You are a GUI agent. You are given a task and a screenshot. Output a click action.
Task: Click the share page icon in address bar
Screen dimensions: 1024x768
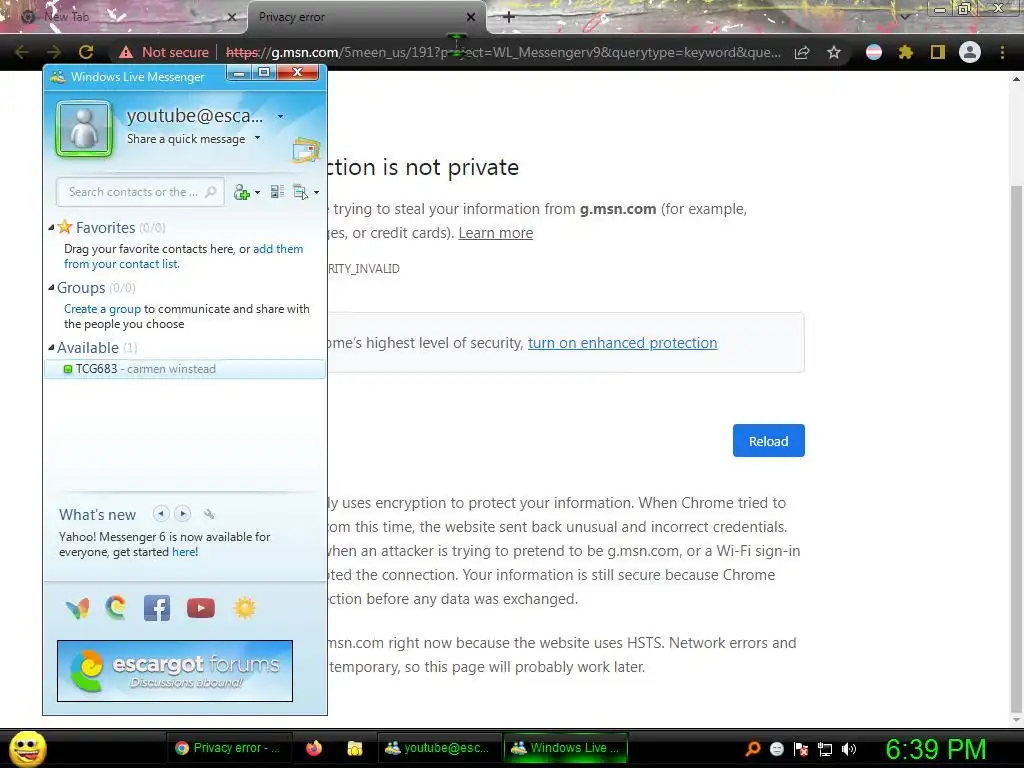pos(802,52)
